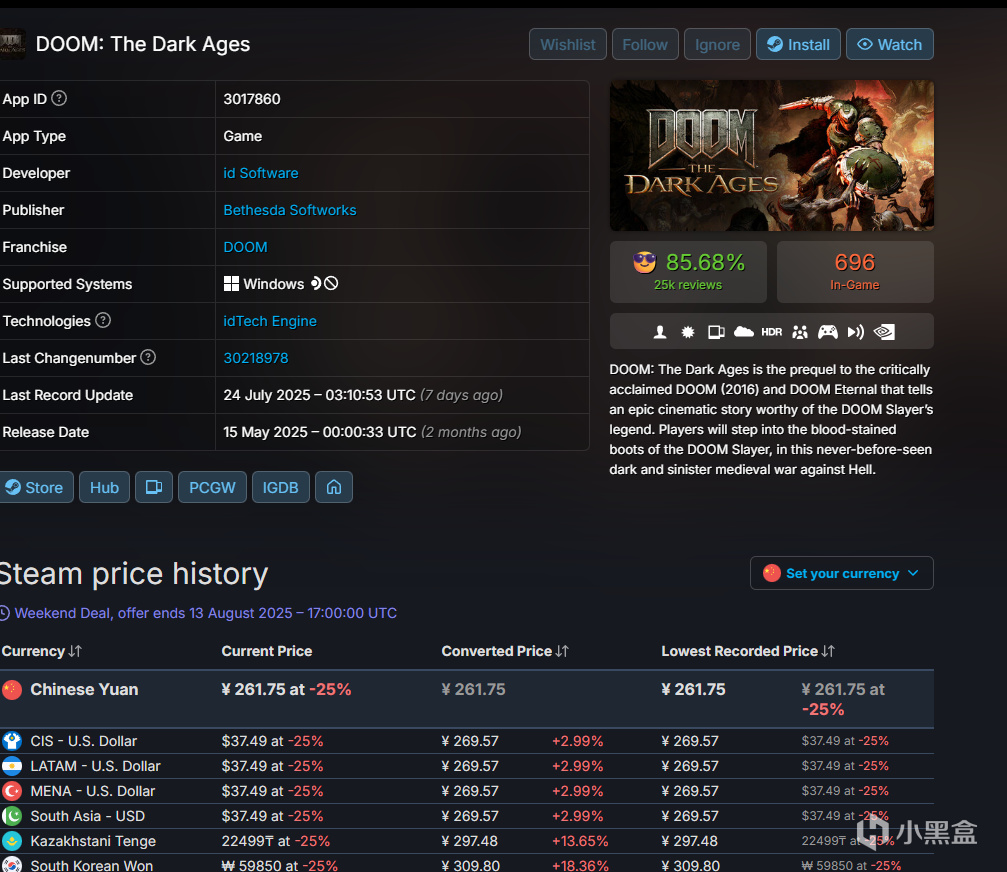Click the sunglasses emoji rating icon

click(x=645, y=262)
